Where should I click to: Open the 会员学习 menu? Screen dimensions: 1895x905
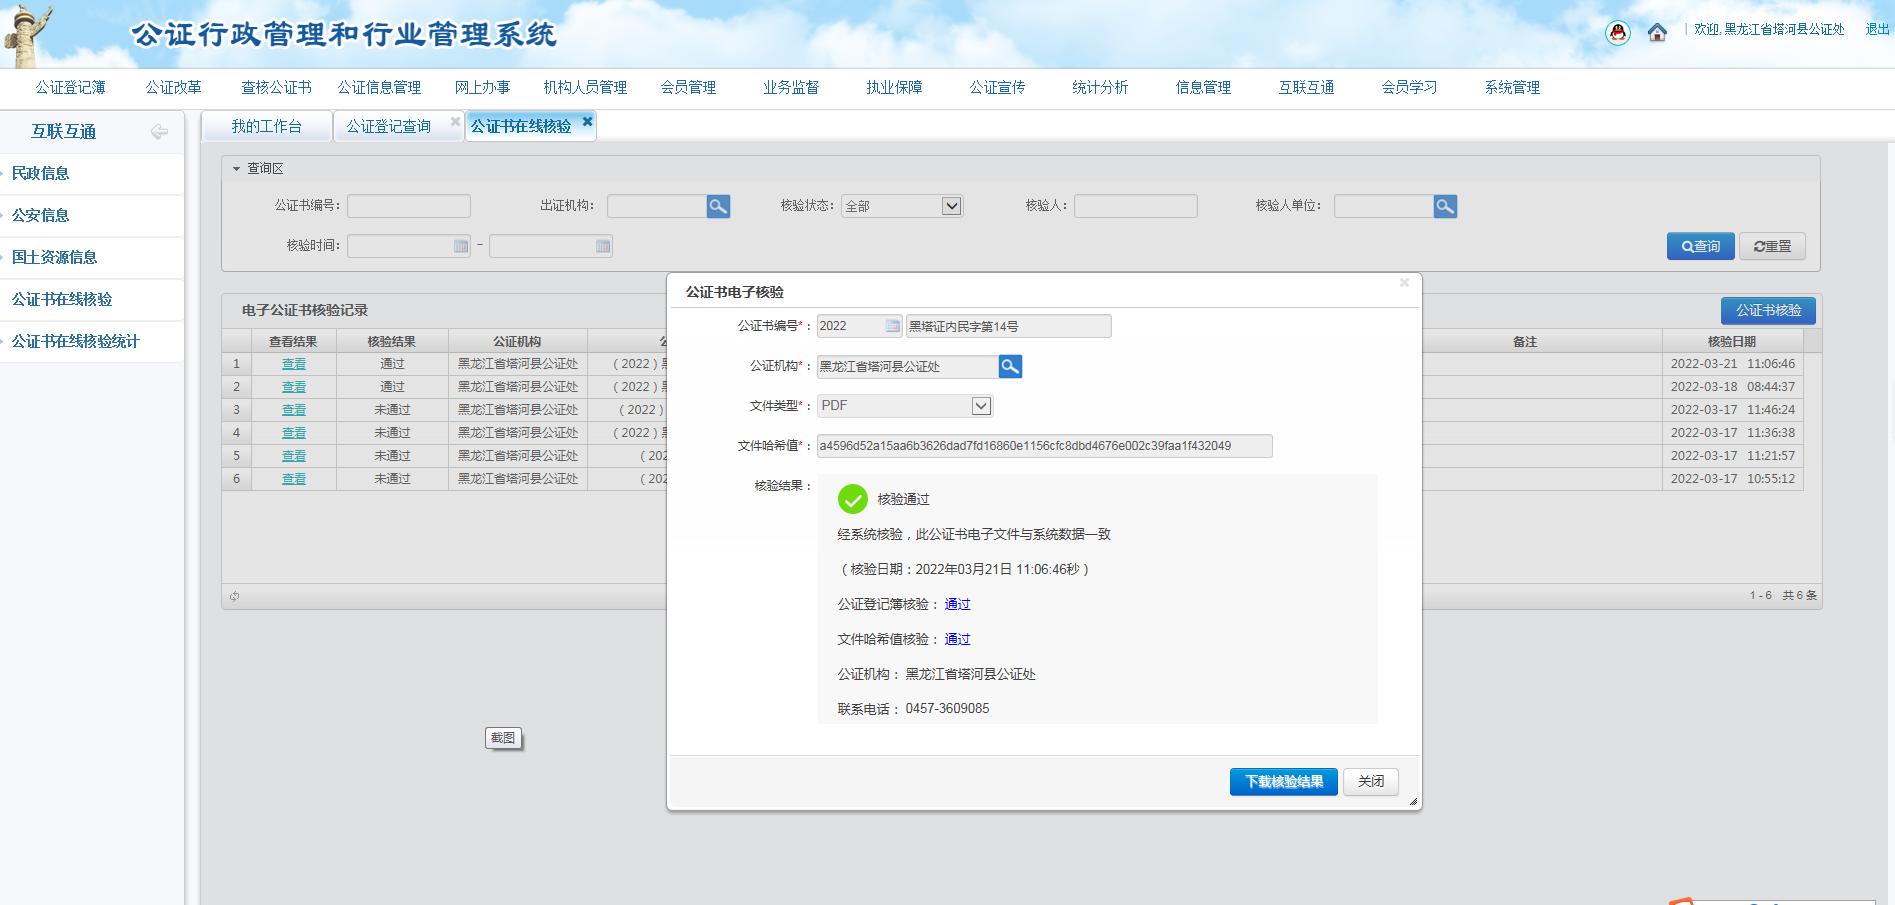click(x=1409, y=87)
